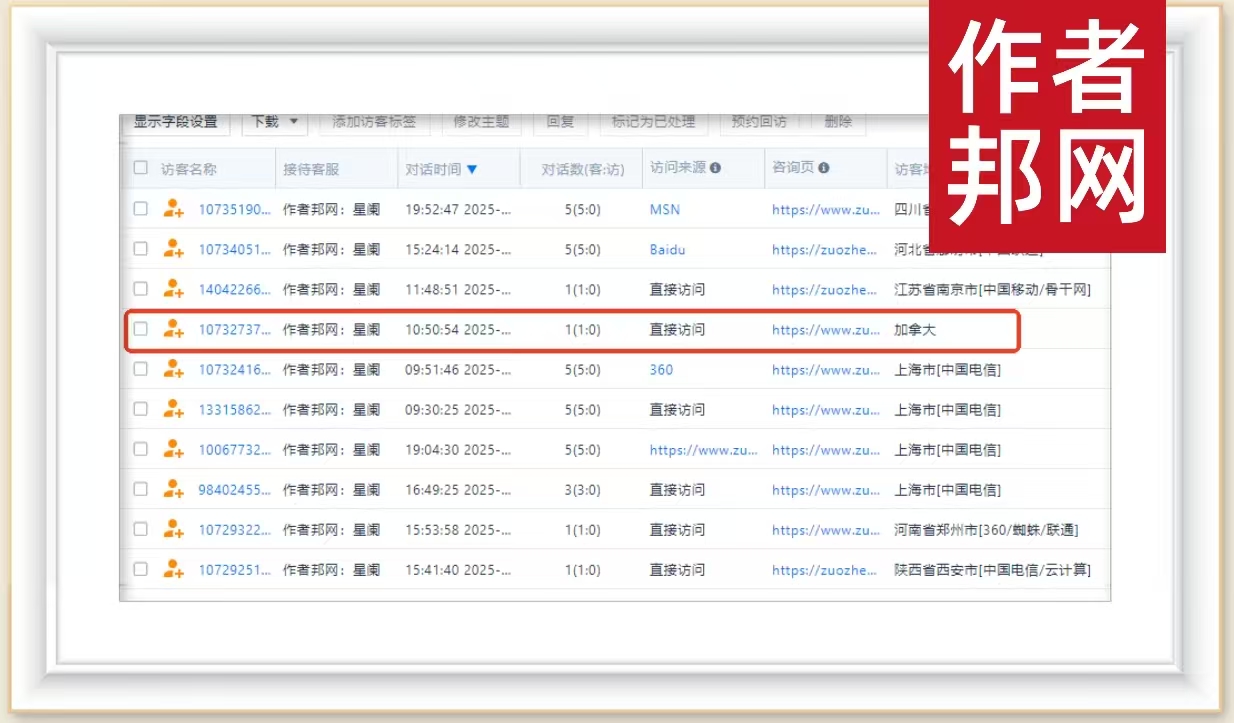Open the 下载 dropdown menu

(274, 122)
